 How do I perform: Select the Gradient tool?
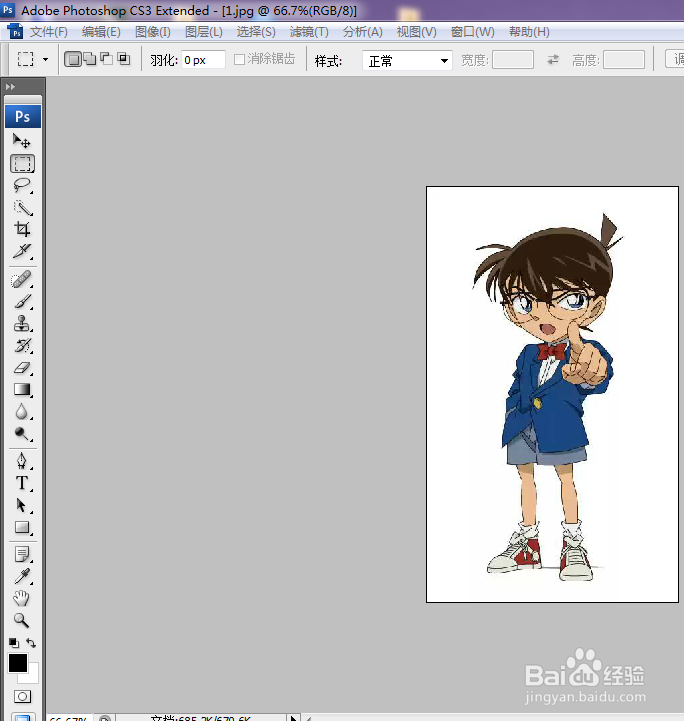[22, 389]
